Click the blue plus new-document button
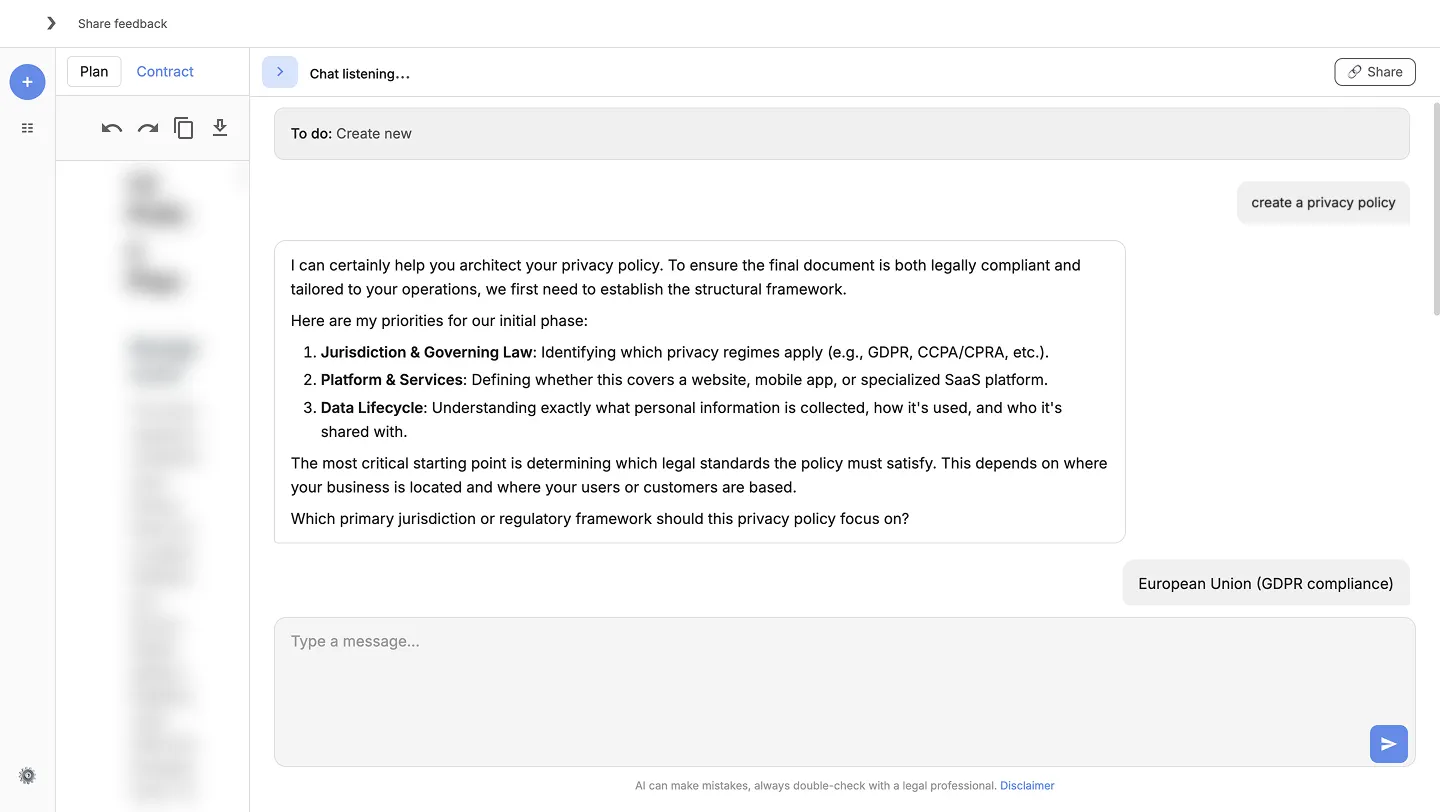The height and width of the screenshot is (812, 1440). pyautogui.click(x=27, y=82)
